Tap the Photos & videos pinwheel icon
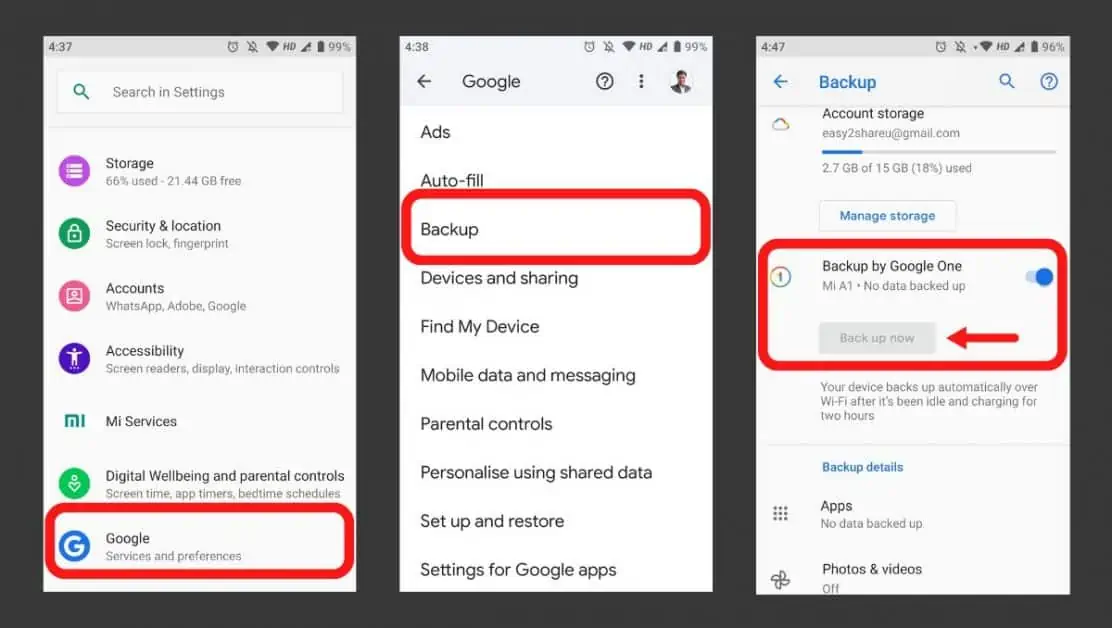1112x628 pixels. (780, 580)
